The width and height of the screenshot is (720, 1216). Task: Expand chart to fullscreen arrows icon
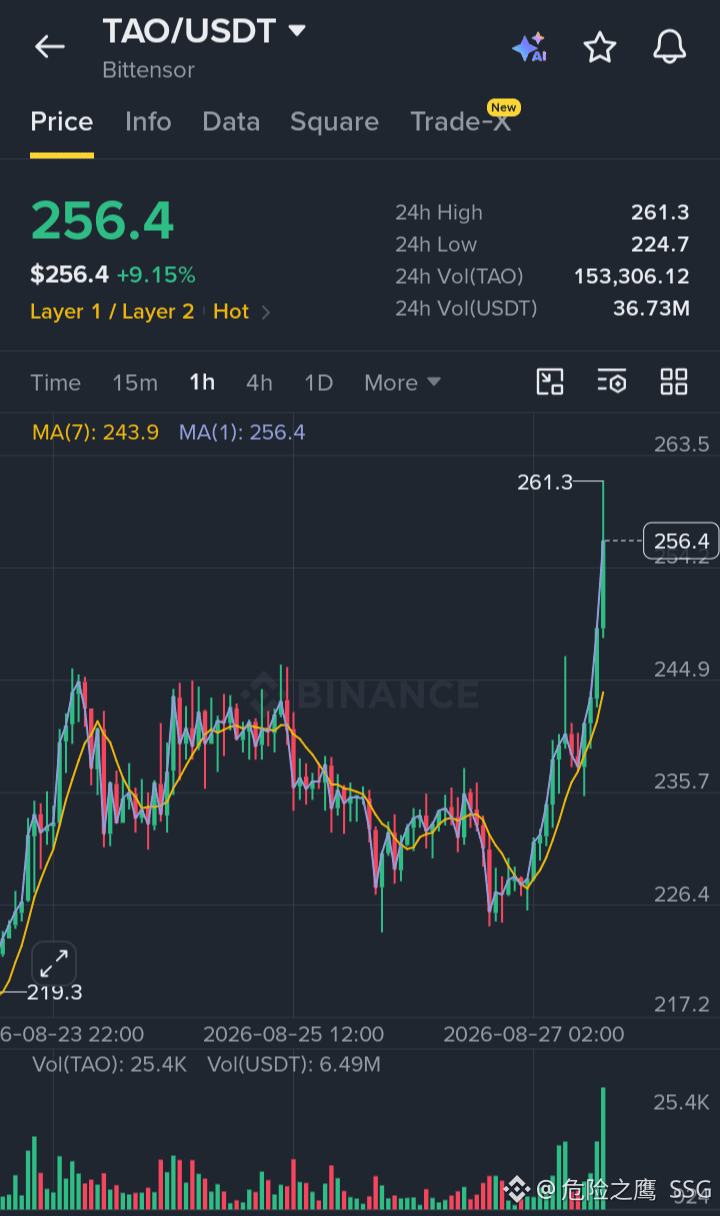[x=54, y=964]
